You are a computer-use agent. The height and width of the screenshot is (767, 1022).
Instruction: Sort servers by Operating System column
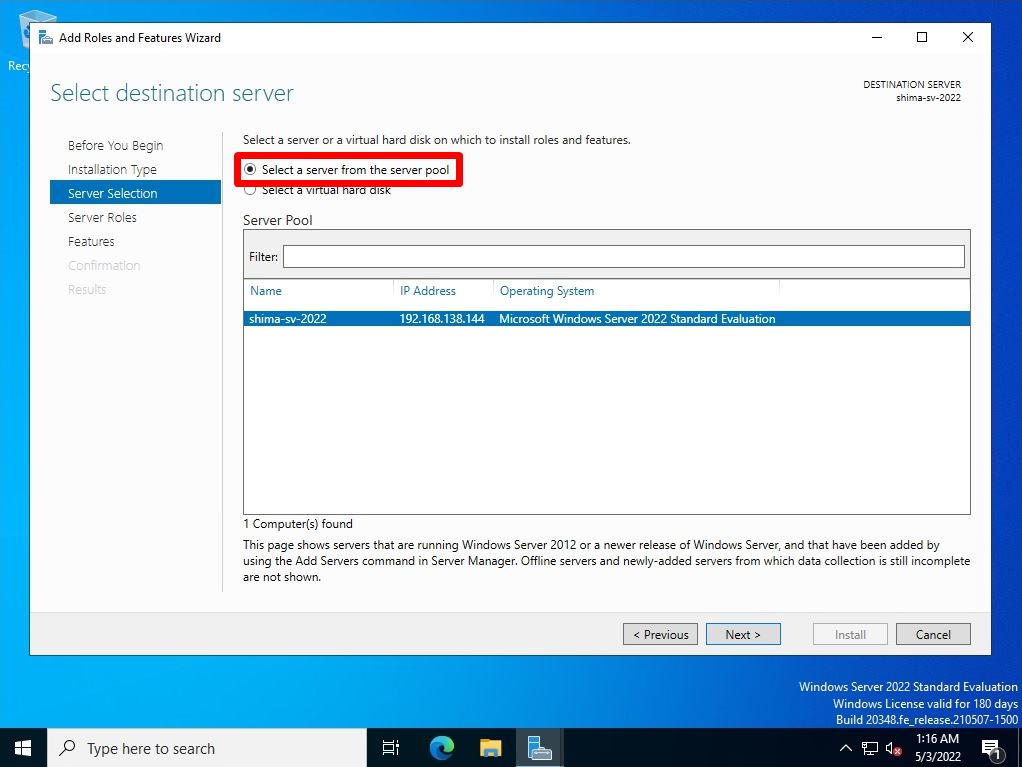click(547, 291)
